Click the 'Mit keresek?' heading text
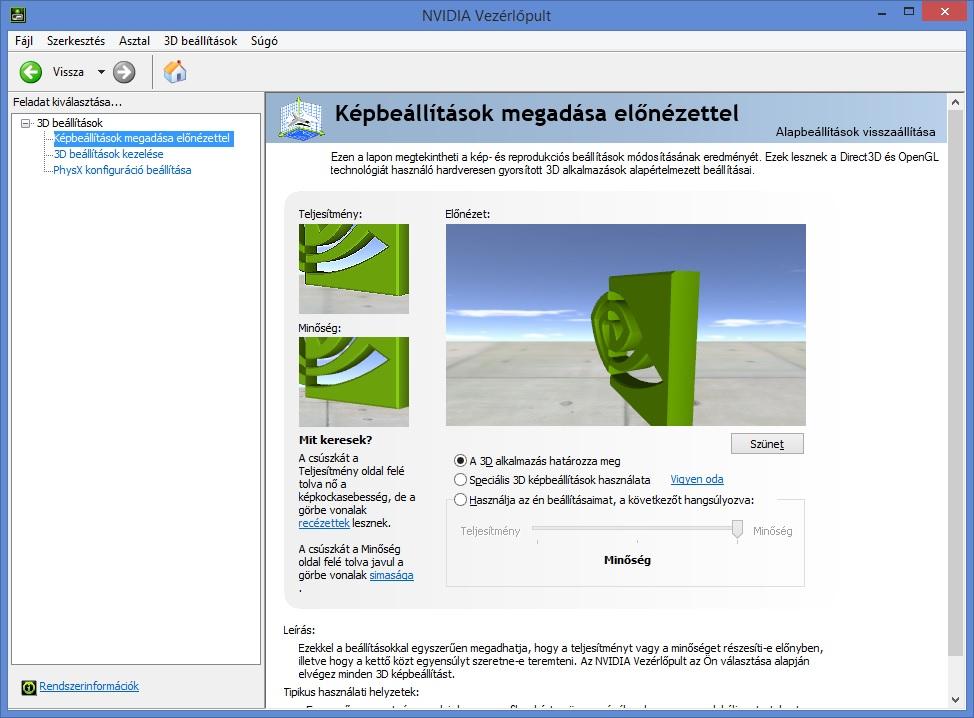Viewport: 974px width, 718px height. point(335,440)
